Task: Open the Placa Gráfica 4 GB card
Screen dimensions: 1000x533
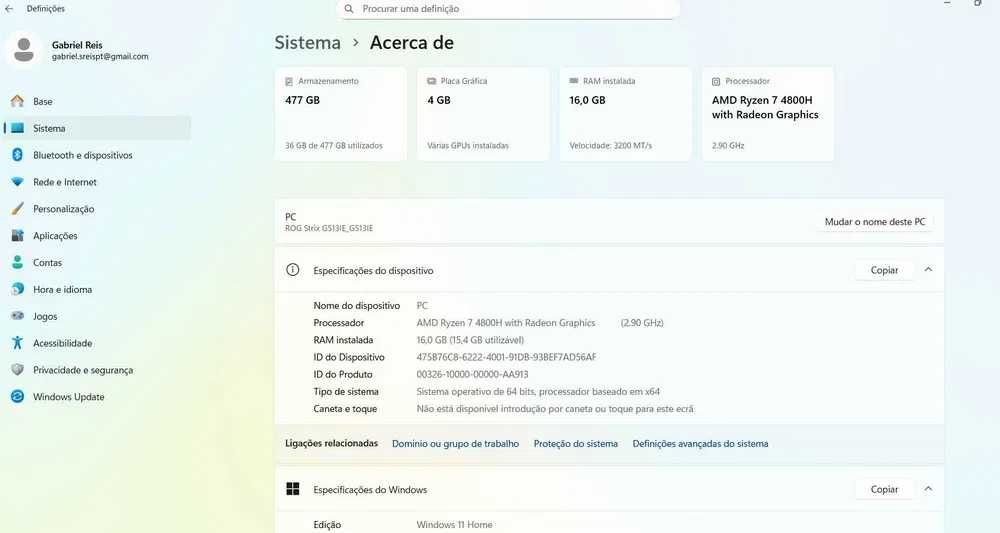Action: click(x=483, y=114)
